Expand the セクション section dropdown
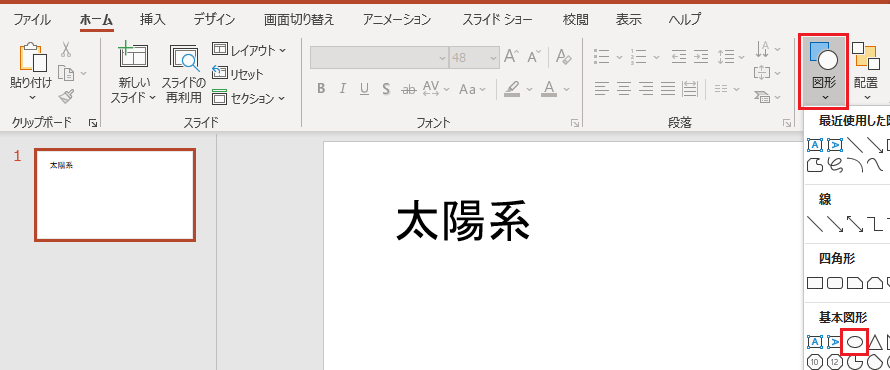Image resolution: width=890 pixels, height=370 pixels. pos(282,98)
